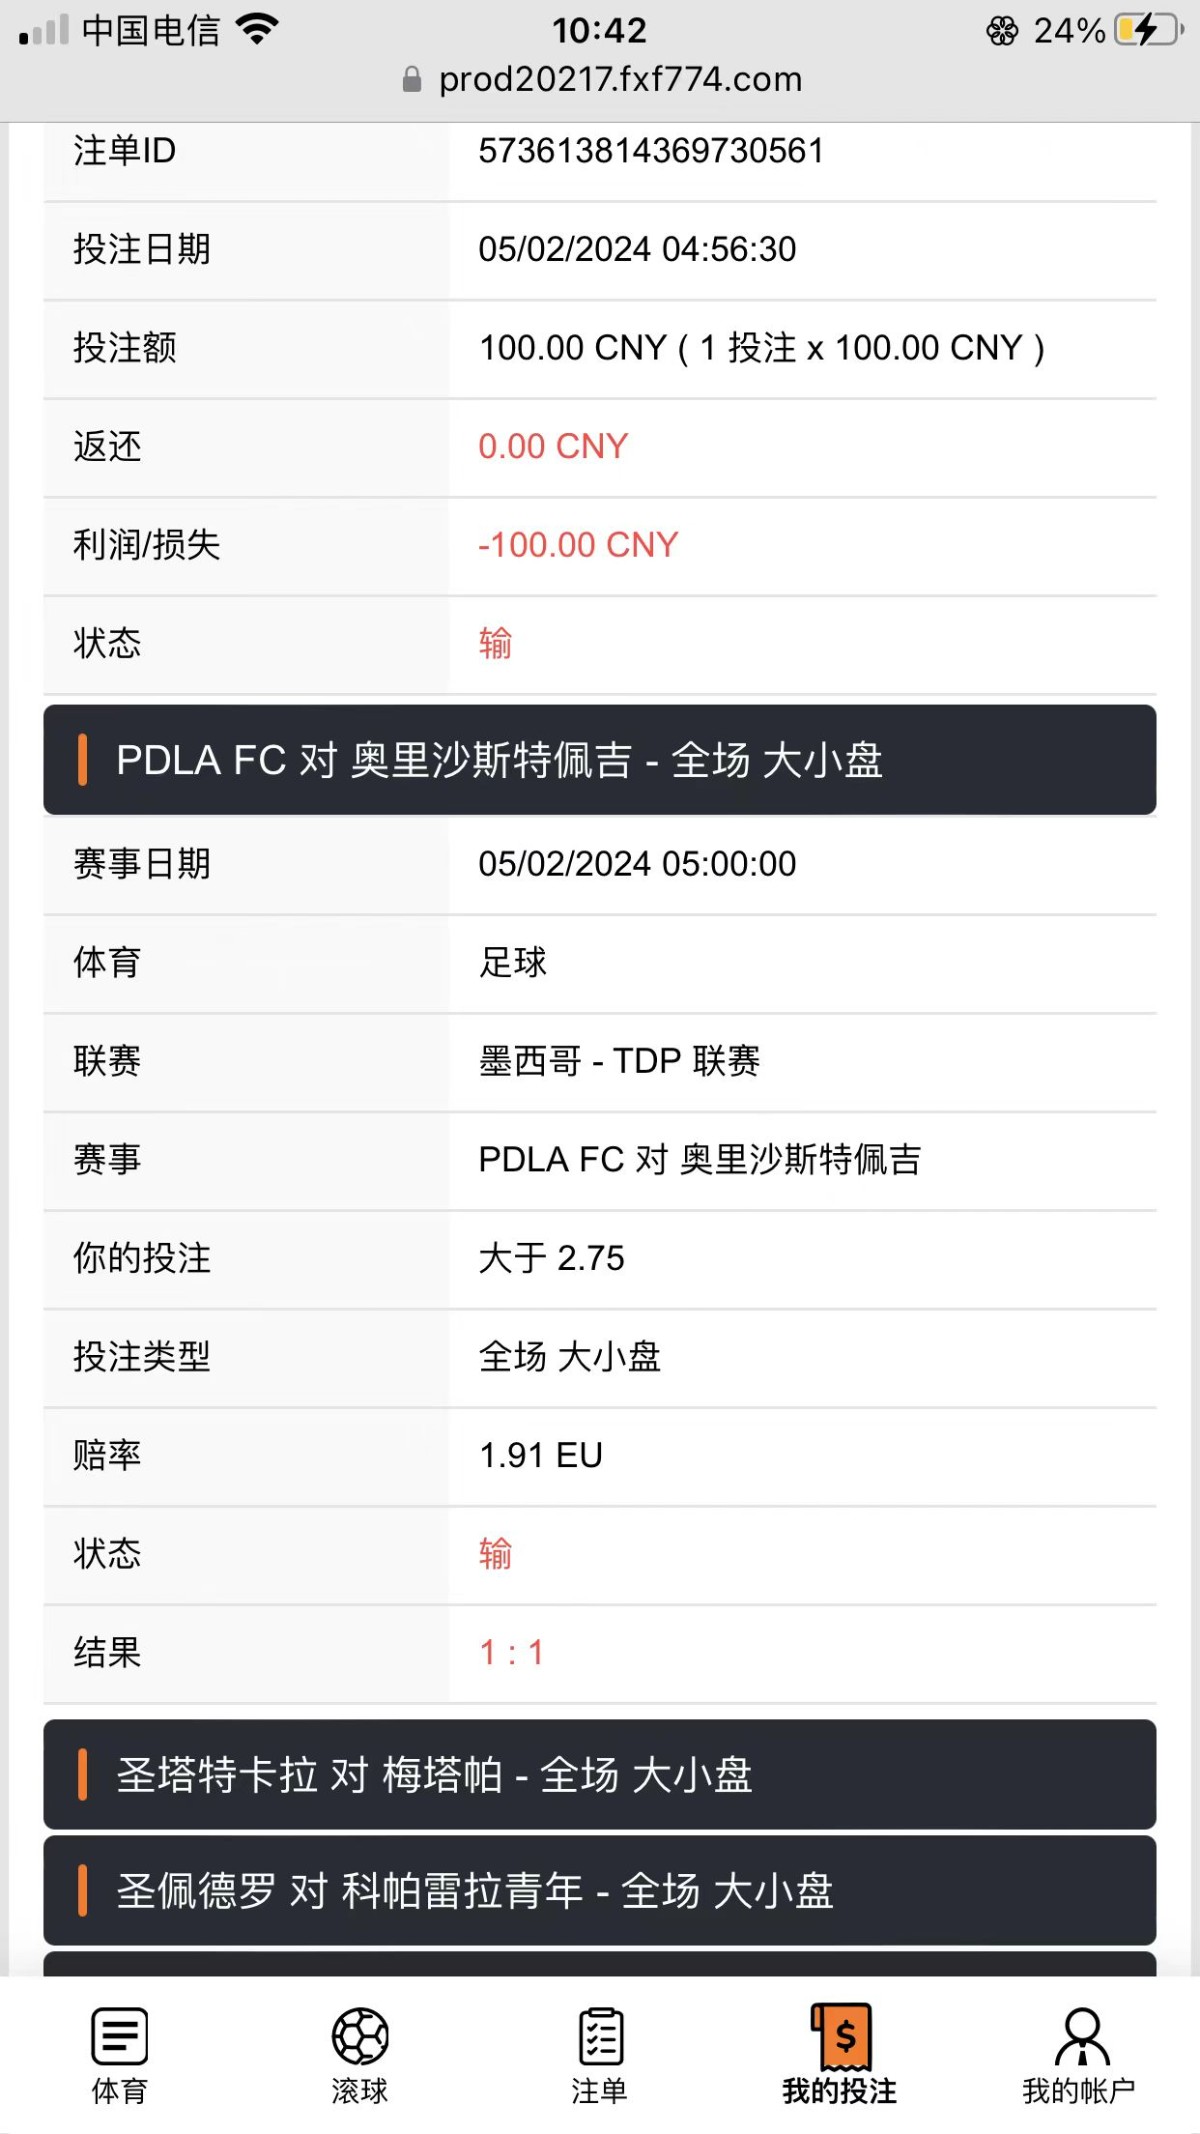This screenshot has height=2134, width=1200.
Task: Open the 我的帐户 profile icon
Action: (x=1082, y=2036)
